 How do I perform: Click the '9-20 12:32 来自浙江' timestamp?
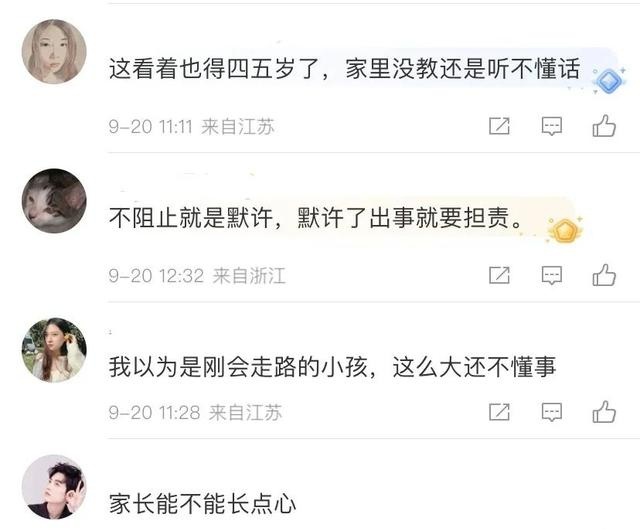[x=197, y=276]
